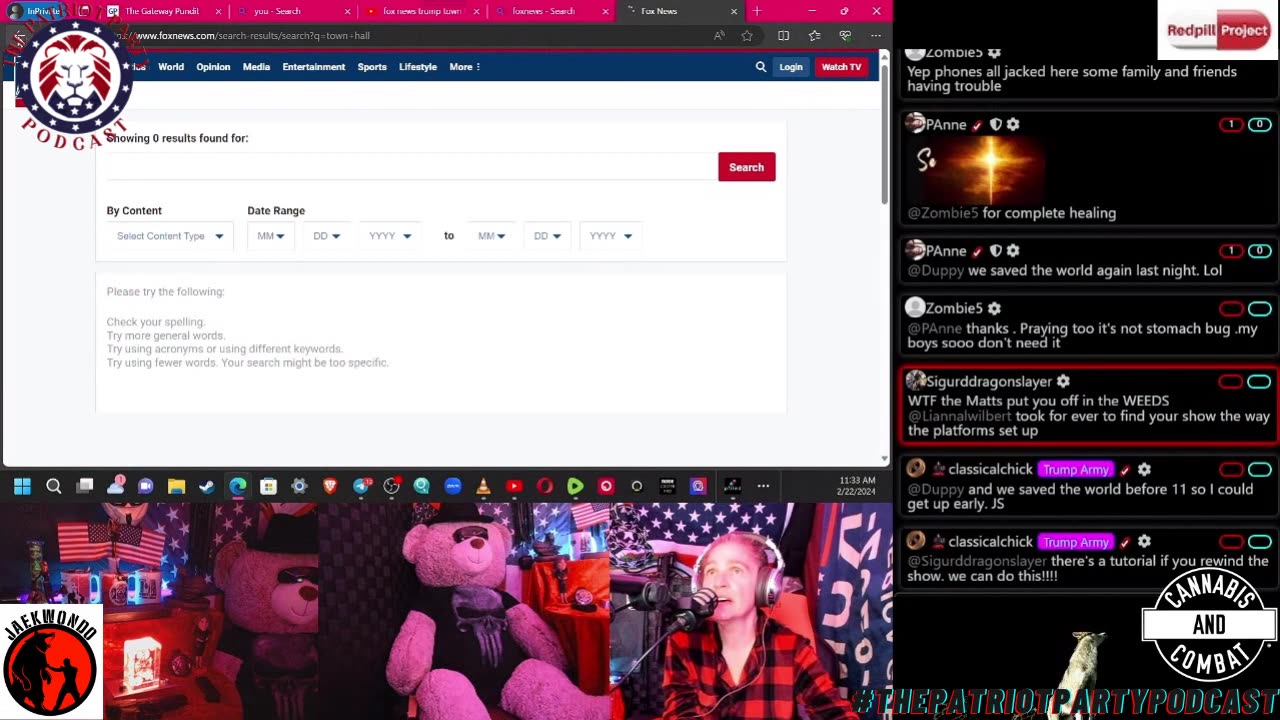Toggle red pill button on Sigurddragonslayer's message
The image size is (1280, 720).
click(x=1230, y=381)
